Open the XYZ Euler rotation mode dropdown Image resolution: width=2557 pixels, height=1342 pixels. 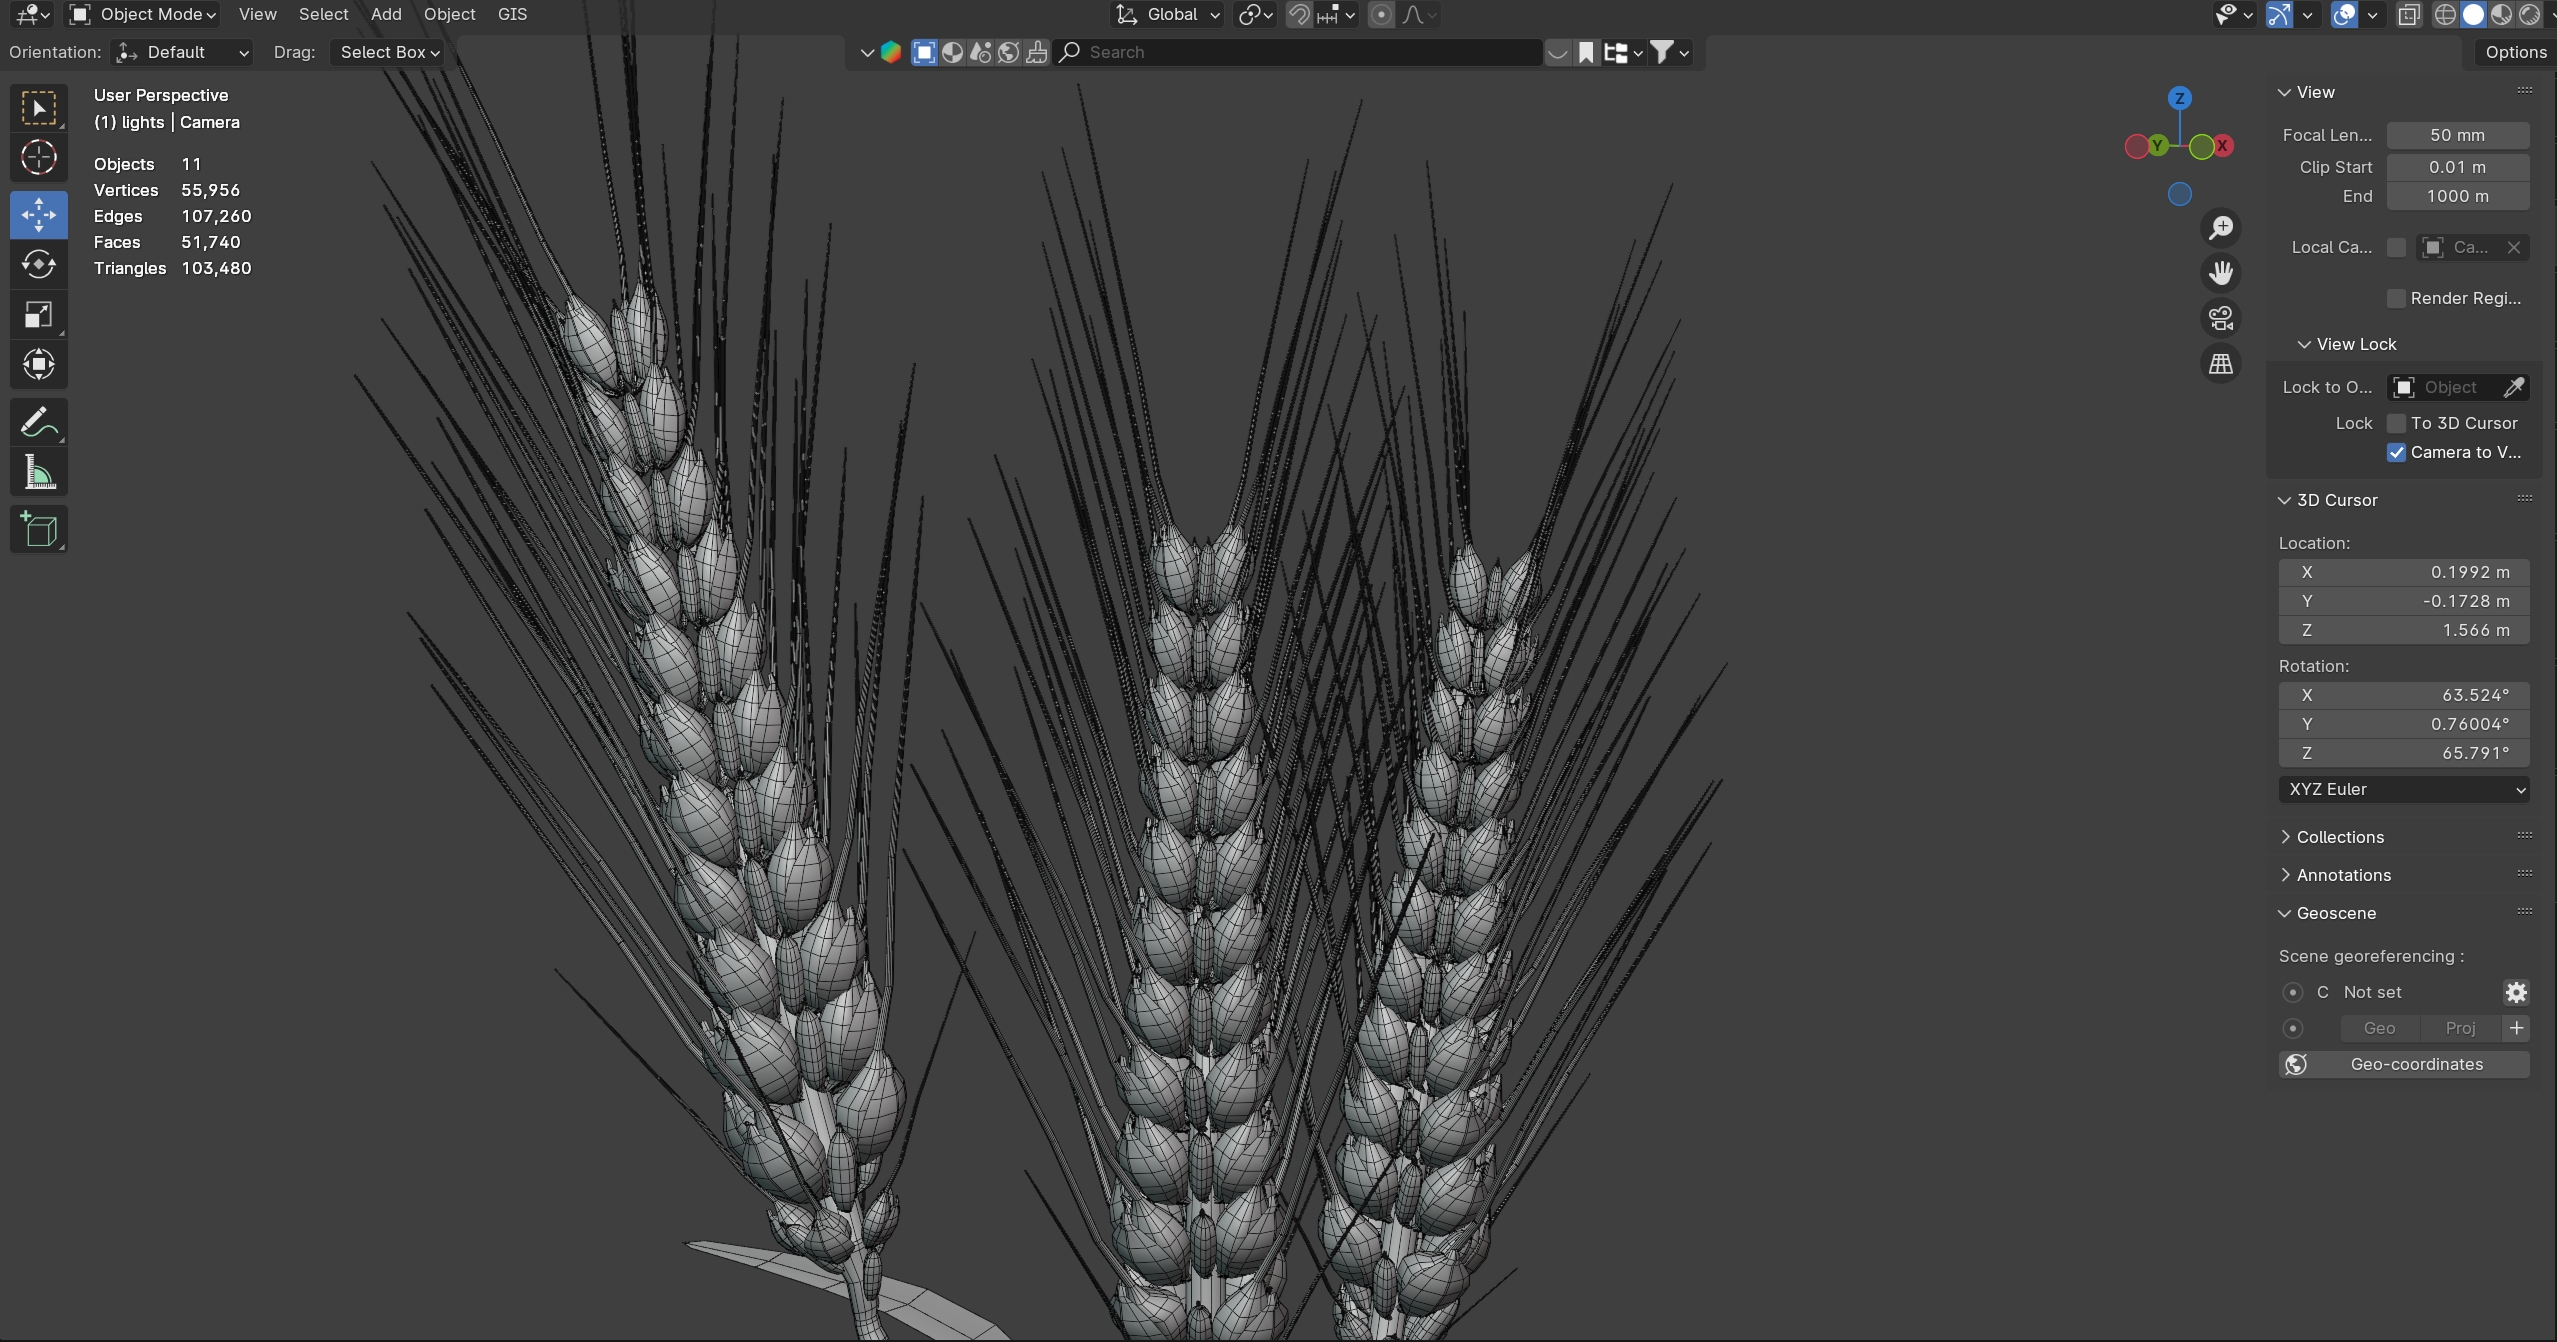click(2403, 789)
